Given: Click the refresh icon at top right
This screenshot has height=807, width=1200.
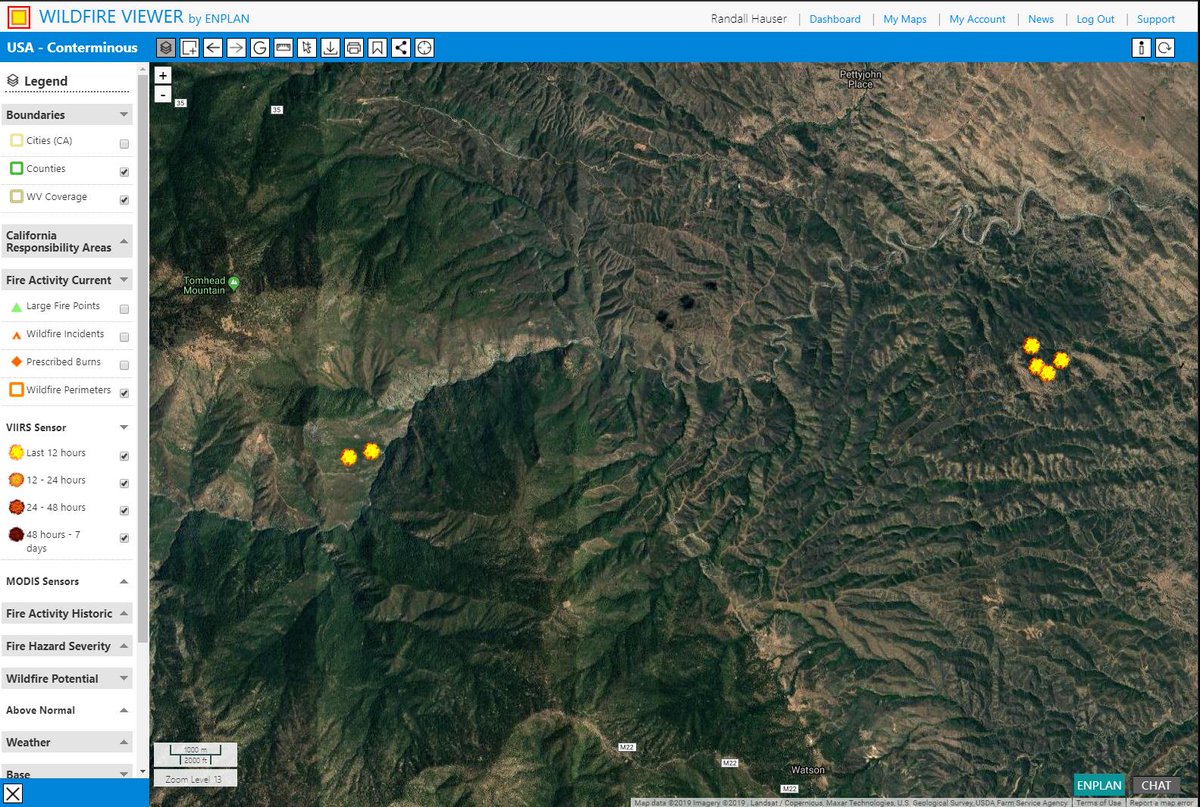Looking at the screenshot, I should click(x=1166, y=47).
